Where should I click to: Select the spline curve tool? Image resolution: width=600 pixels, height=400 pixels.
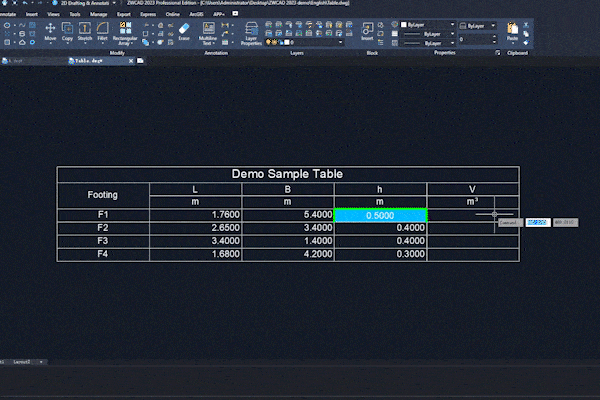tap(22, 25)
